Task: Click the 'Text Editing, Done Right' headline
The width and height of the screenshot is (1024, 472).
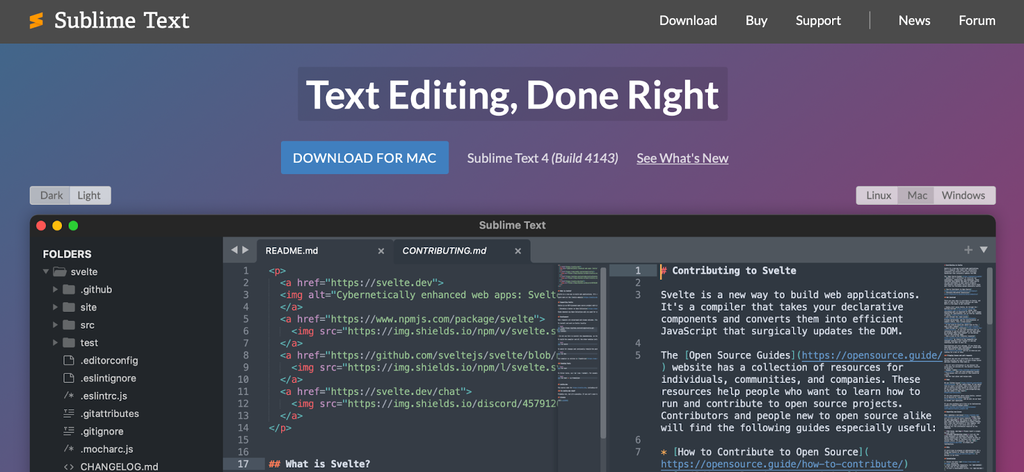Action: 513,94
